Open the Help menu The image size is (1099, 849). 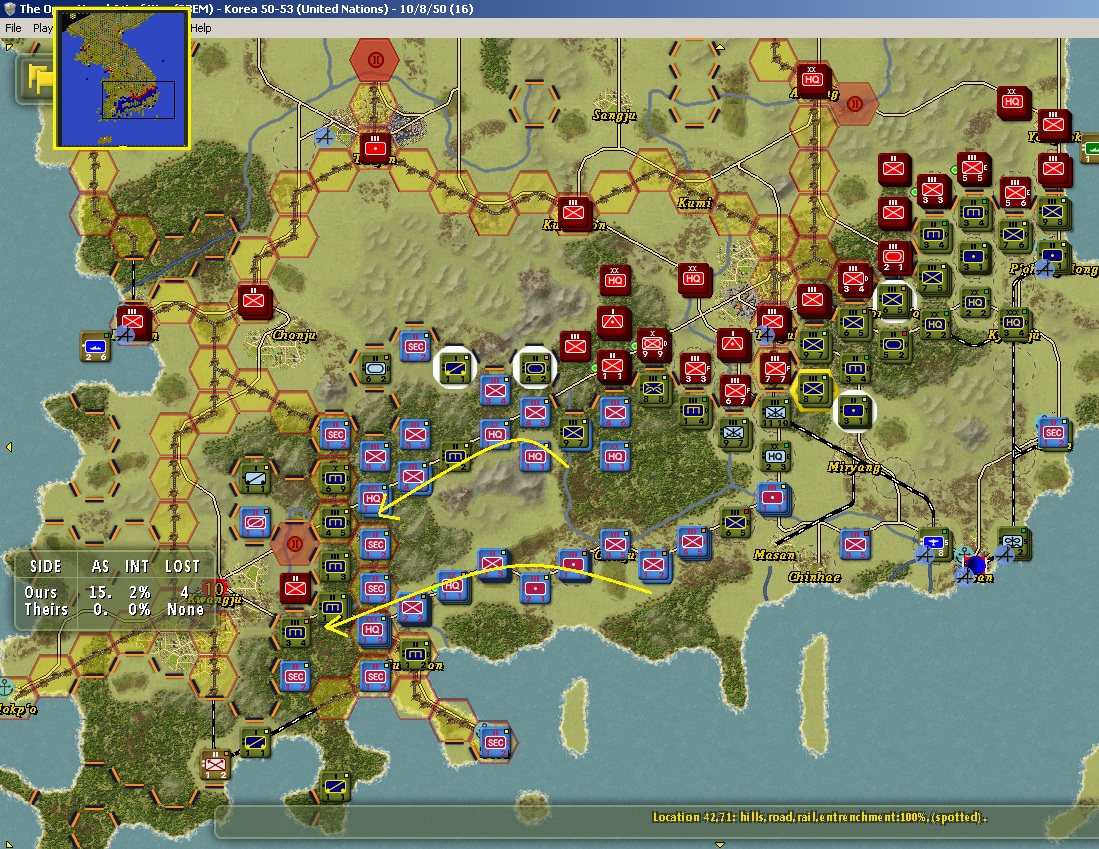pos(200,28)
